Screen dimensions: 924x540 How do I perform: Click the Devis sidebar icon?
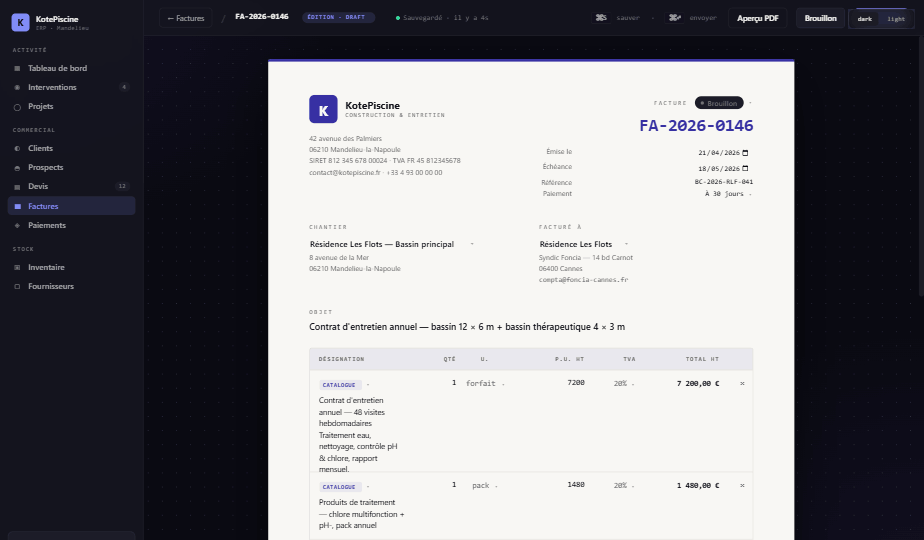[17, 187]
